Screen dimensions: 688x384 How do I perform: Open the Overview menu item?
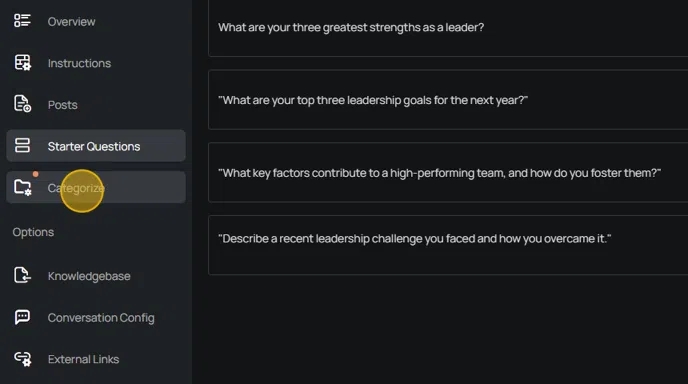72,22
